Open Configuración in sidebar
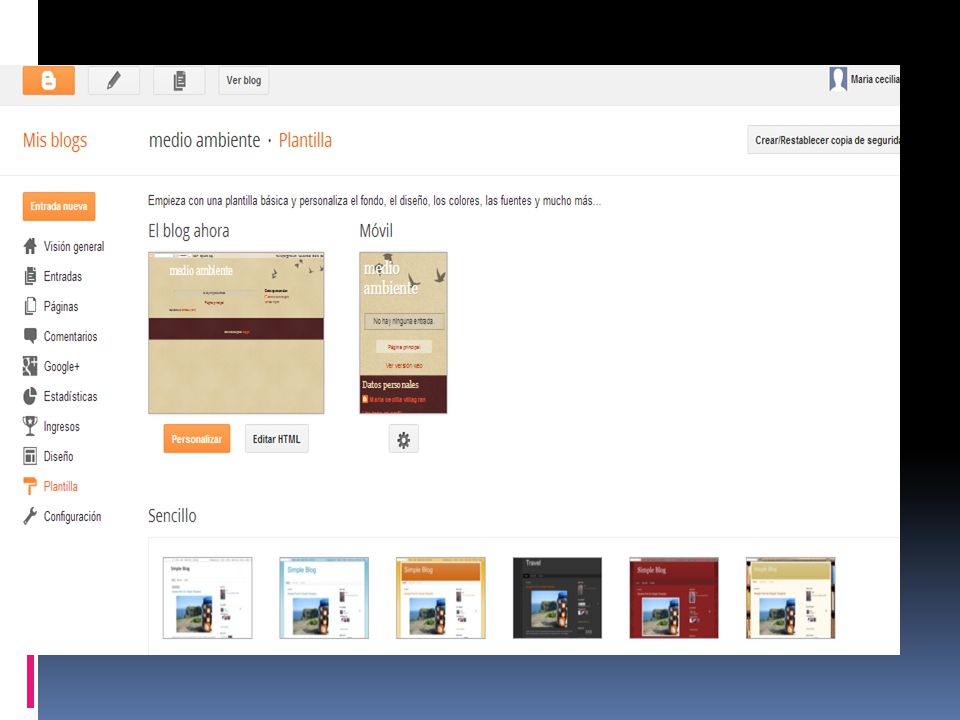 72,517
